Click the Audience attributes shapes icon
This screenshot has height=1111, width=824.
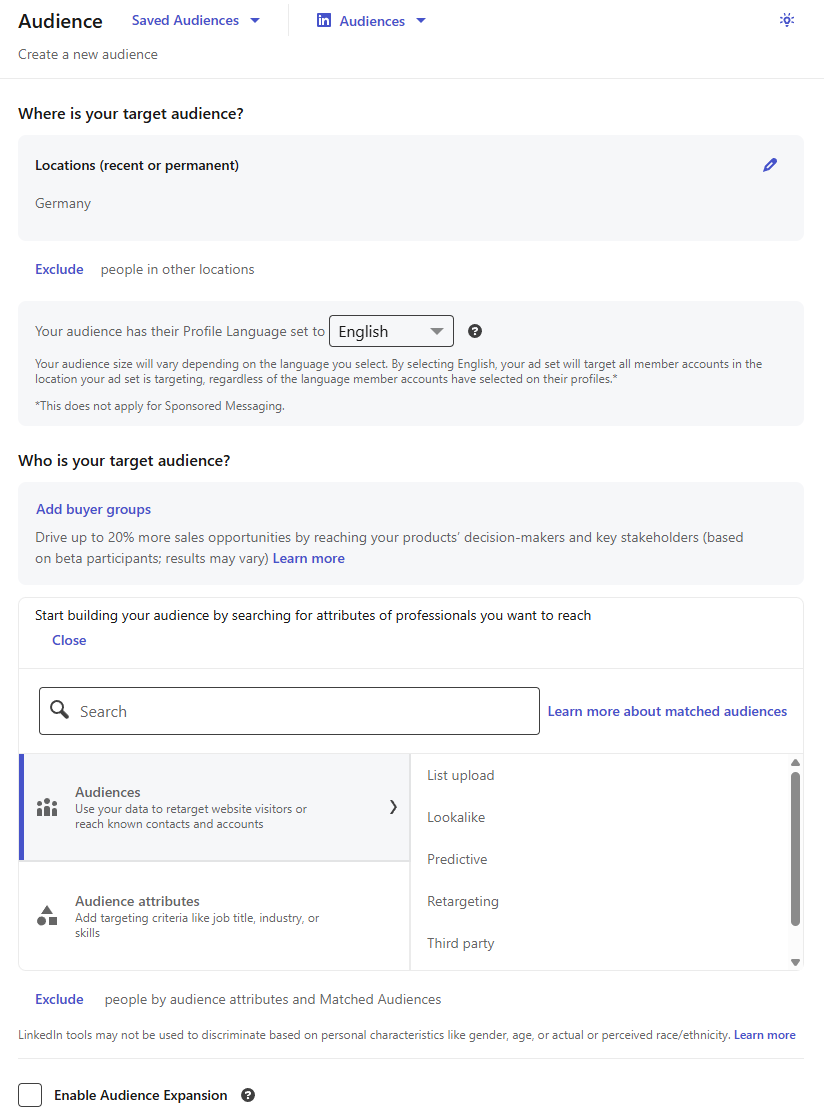[x=47, y=915]
